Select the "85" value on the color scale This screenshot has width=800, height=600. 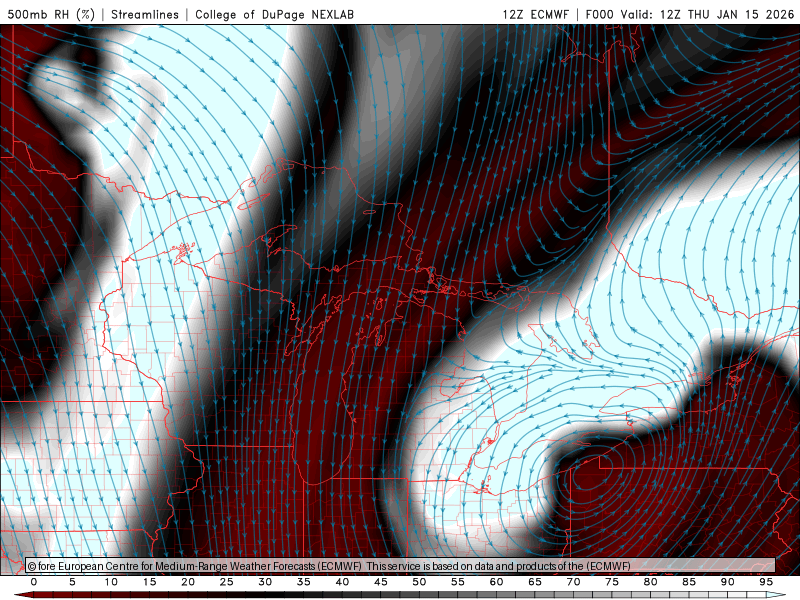689,582
